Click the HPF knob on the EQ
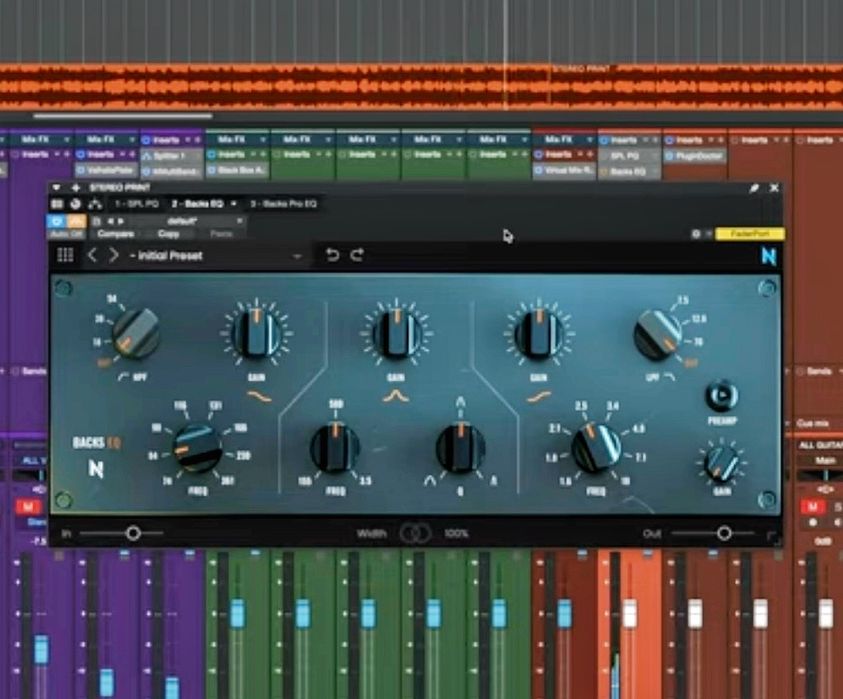The image size is (843, 699). tap(135, 333)
